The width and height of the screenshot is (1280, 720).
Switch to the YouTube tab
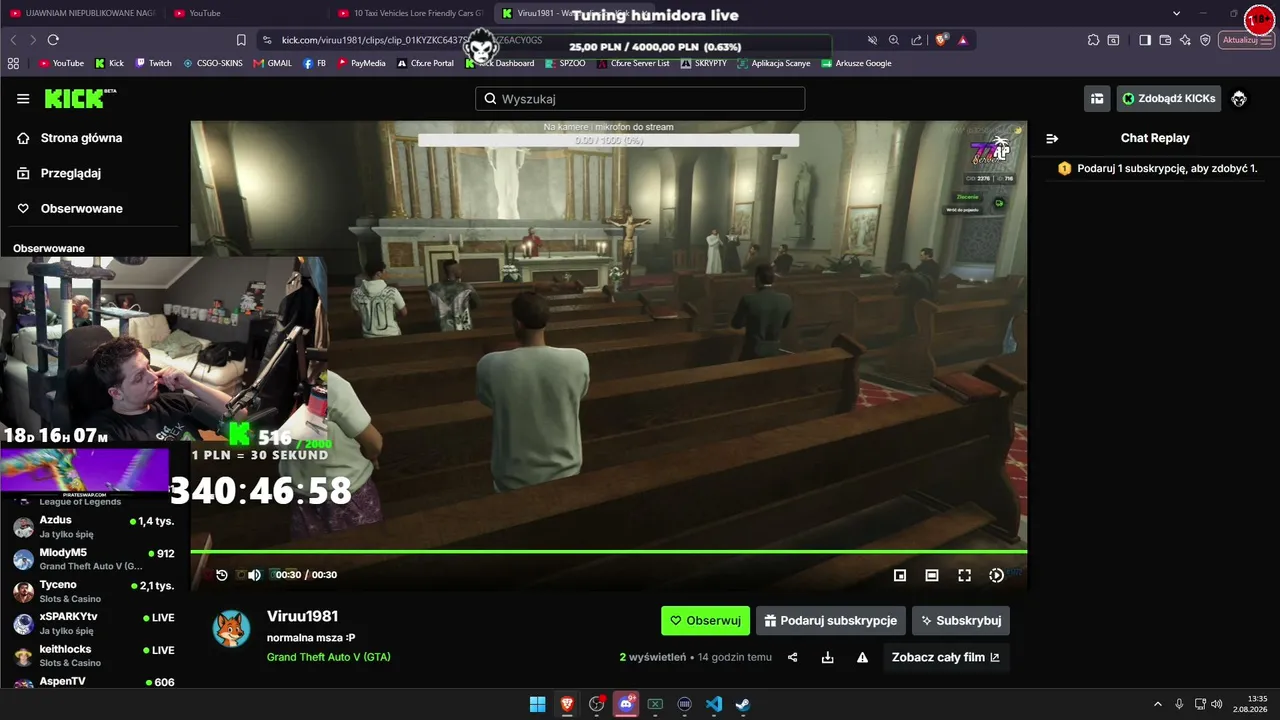pos(245,13)
